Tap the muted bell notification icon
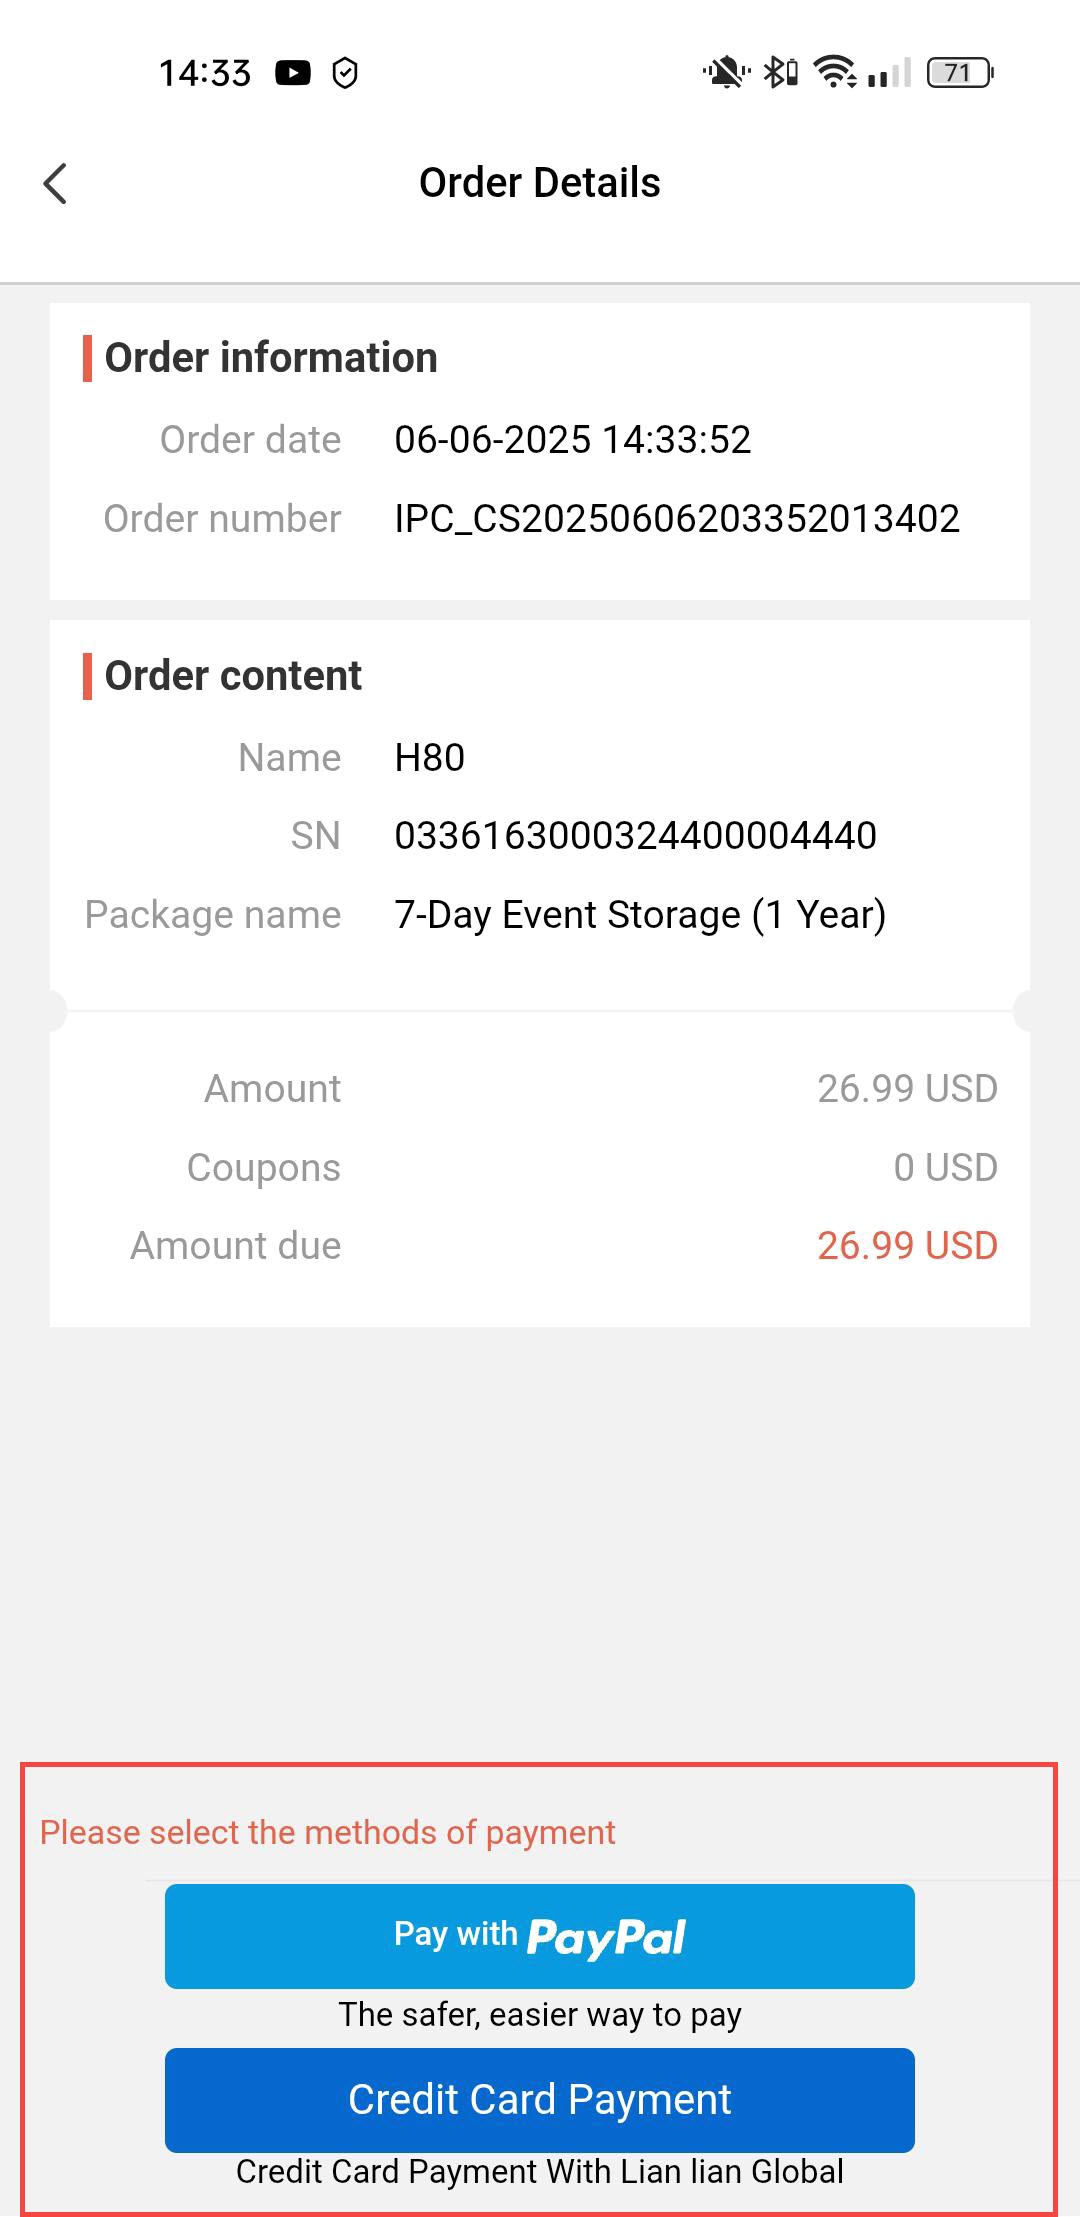This screenshot has width=1080, height=2217. tap(726, 73)
